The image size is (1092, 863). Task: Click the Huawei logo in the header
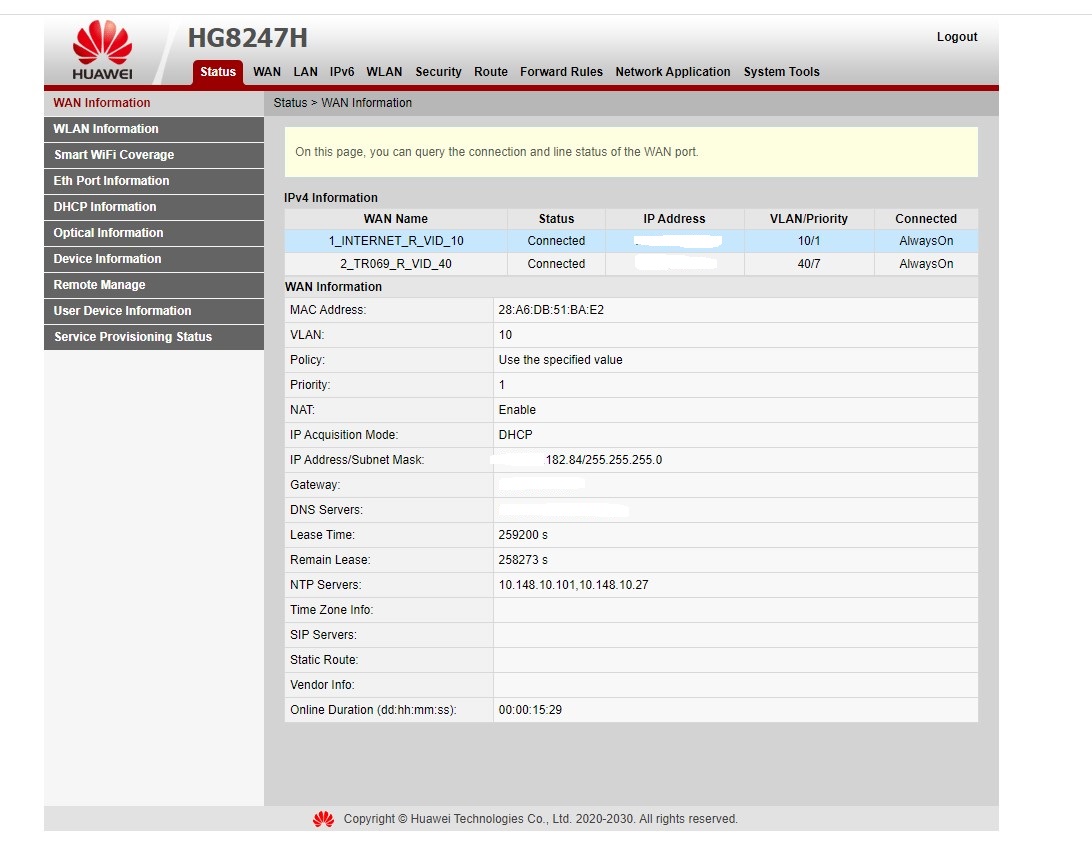click(102, 50)
